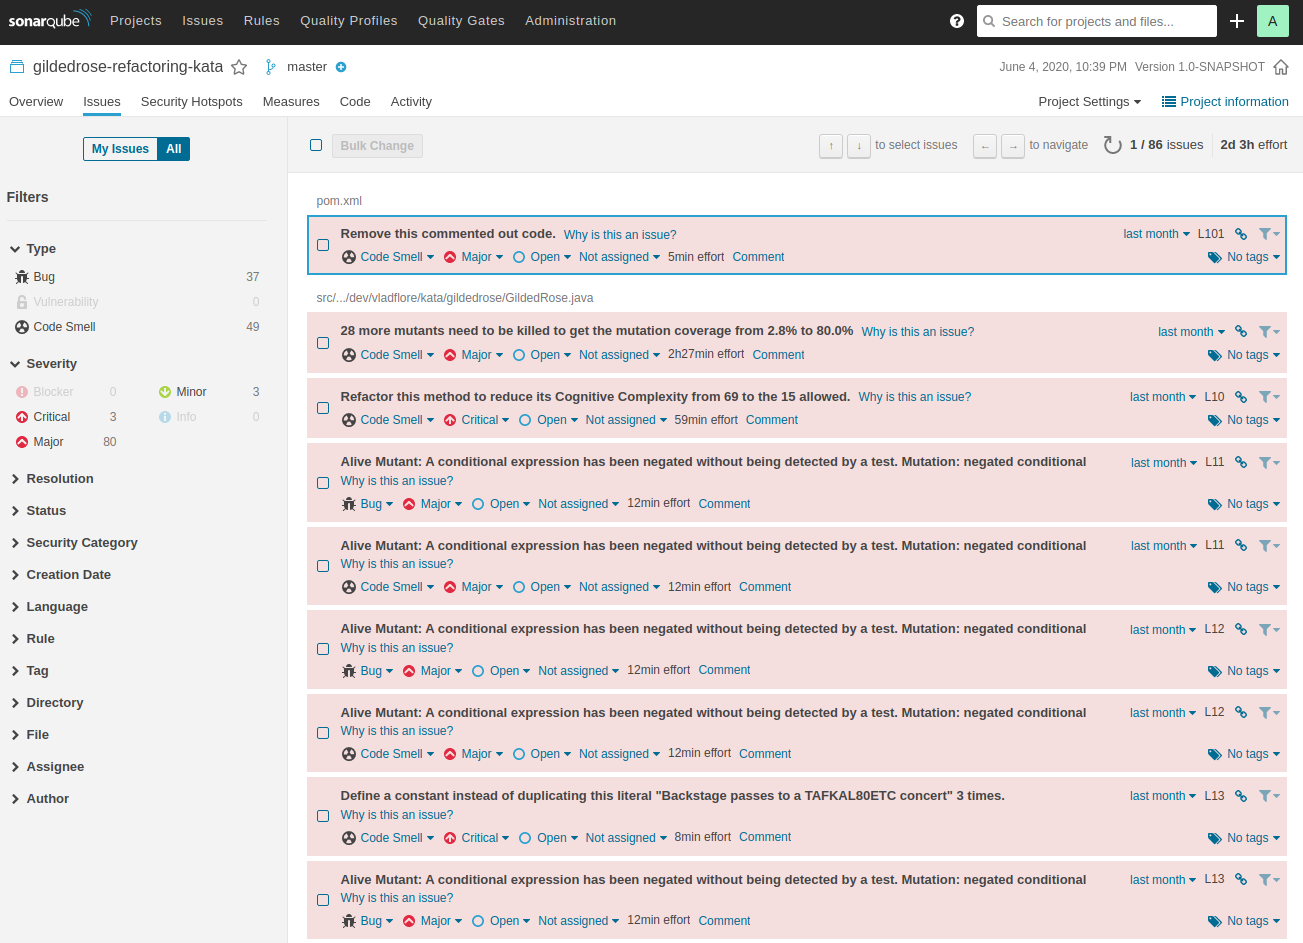Screen dimensions: 1303x943
Task: Click 'Why is this an issue?' on pom.xml issue
Action: (620, 235)
